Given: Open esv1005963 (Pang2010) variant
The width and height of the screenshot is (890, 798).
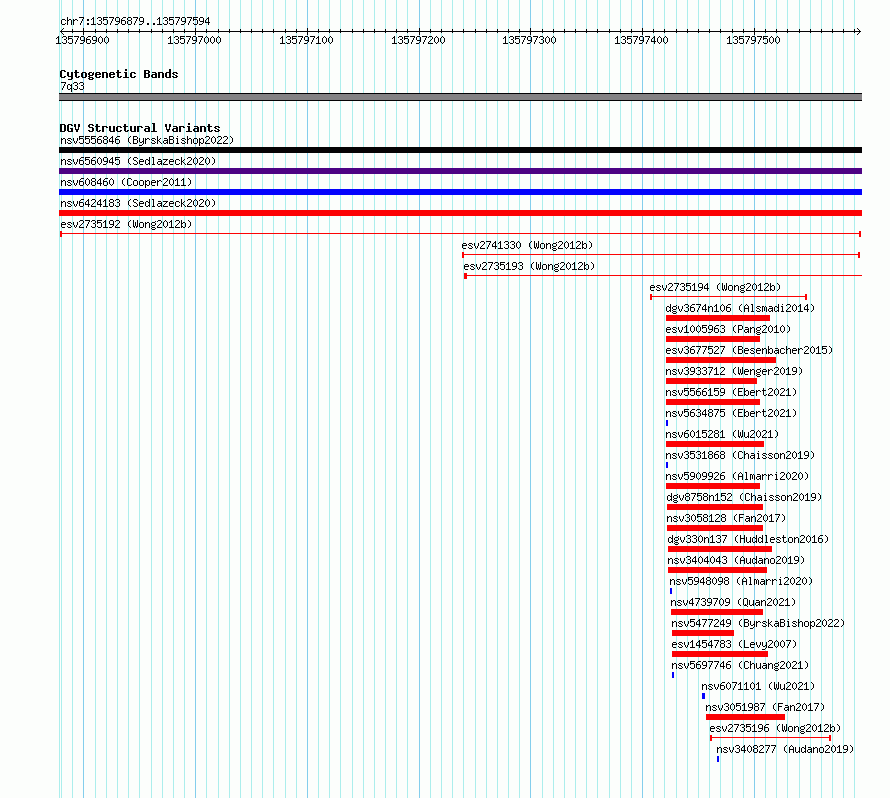Looking at the screenshot, I should (x=728, y=329).
